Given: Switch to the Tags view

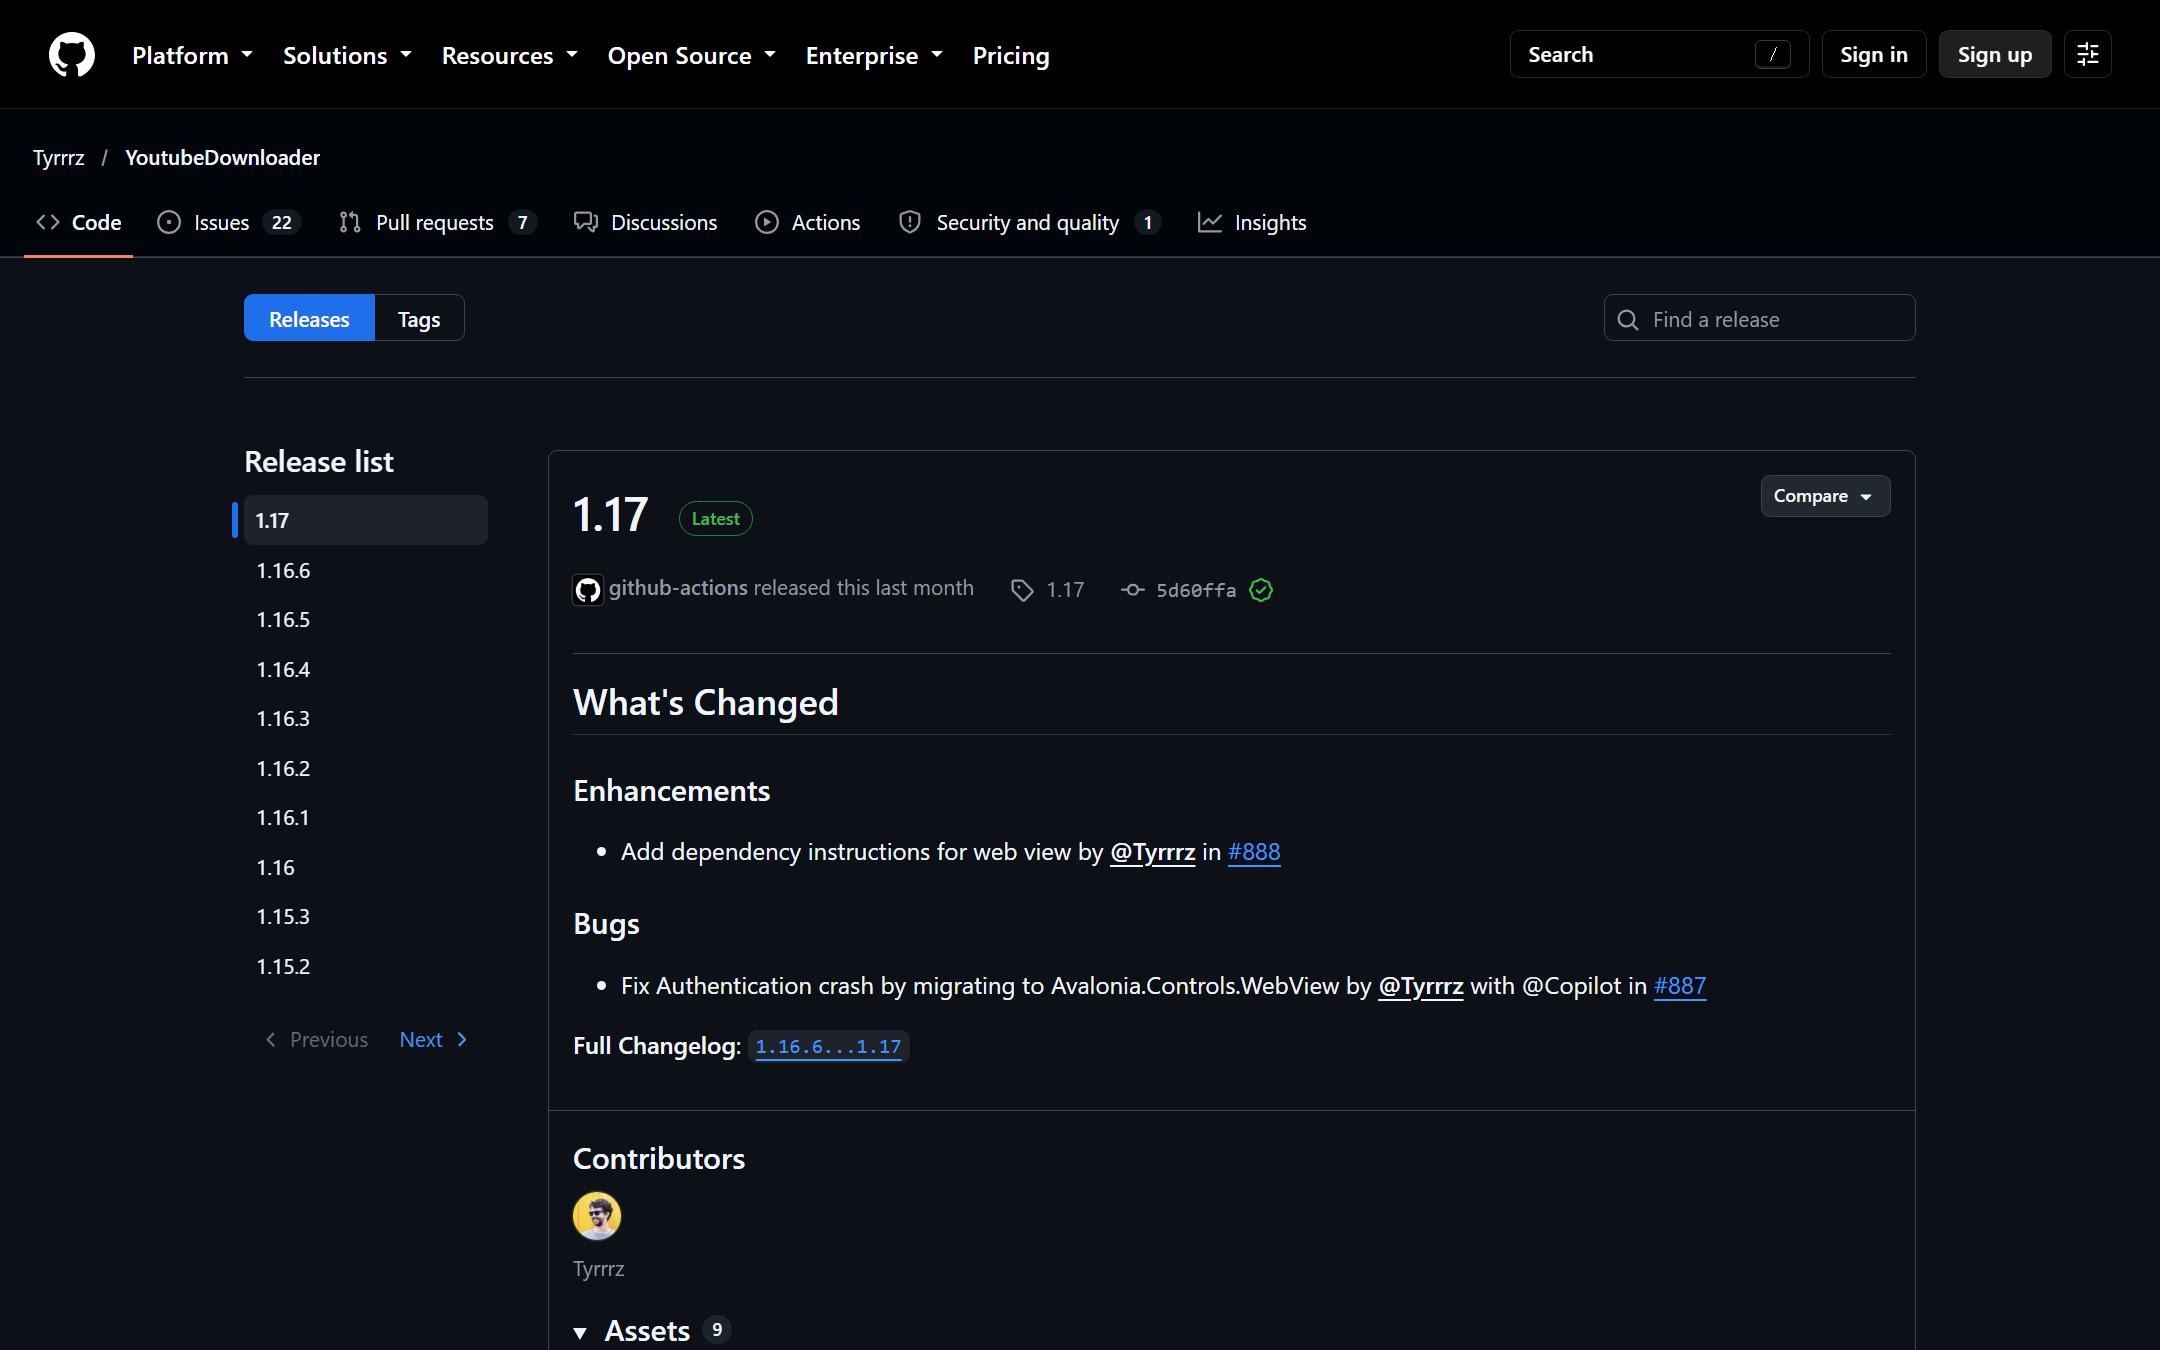Looking at the screenshot, I should click(419, 319).
